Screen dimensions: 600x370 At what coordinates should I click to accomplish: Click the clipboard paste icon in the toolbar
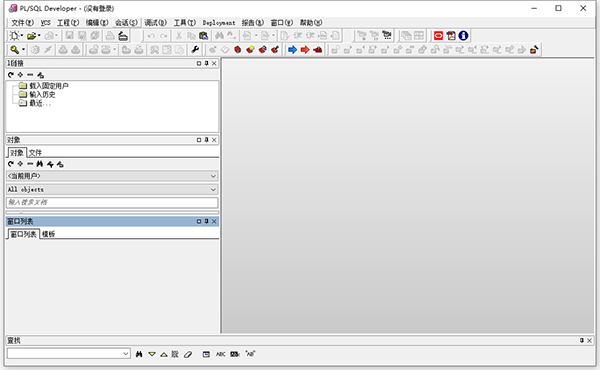click(204, 36)
